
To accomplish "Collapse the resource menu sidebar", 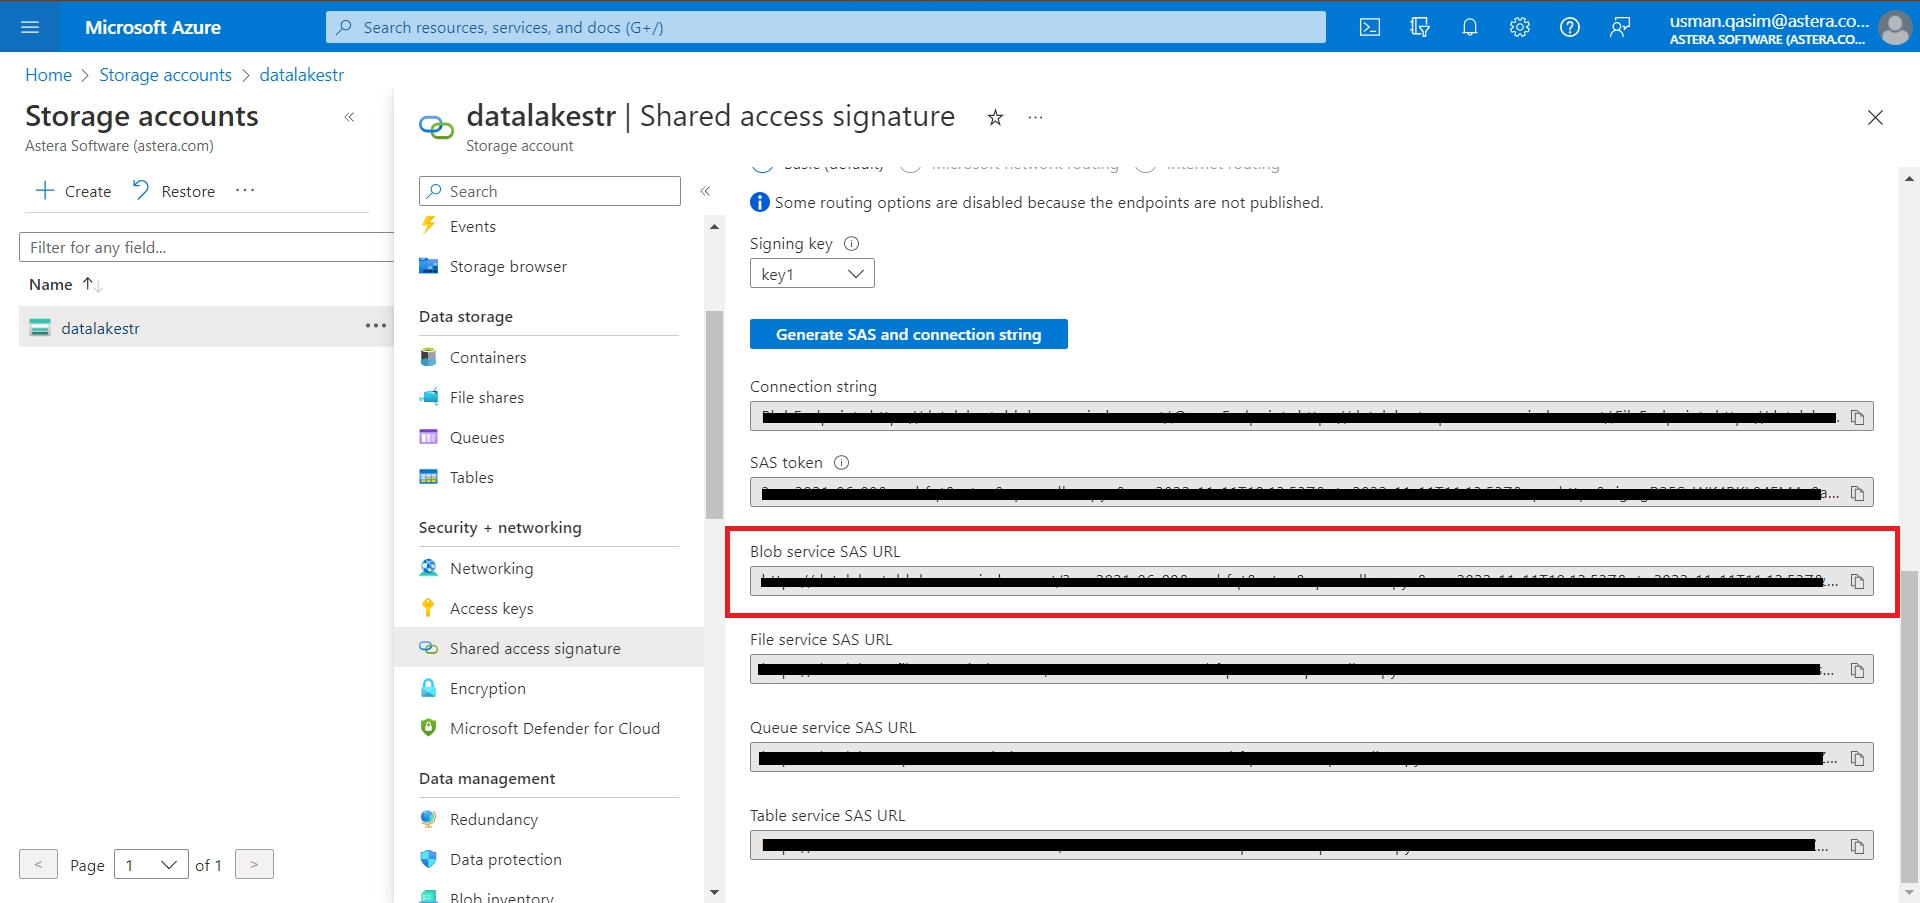I will tap(705, 191).
